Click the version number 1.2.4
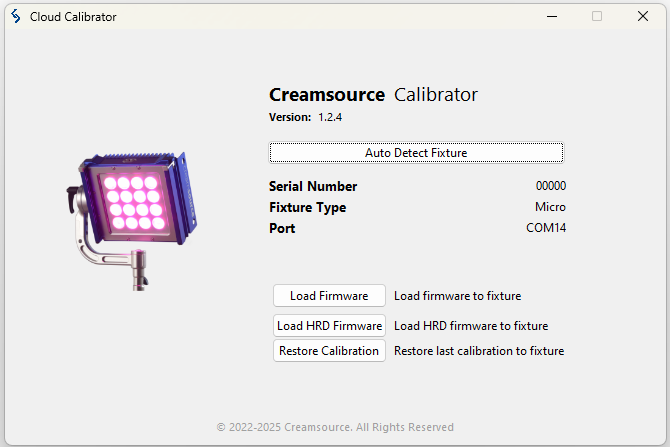This screenshot has width=670, height=447. (330, 117)
